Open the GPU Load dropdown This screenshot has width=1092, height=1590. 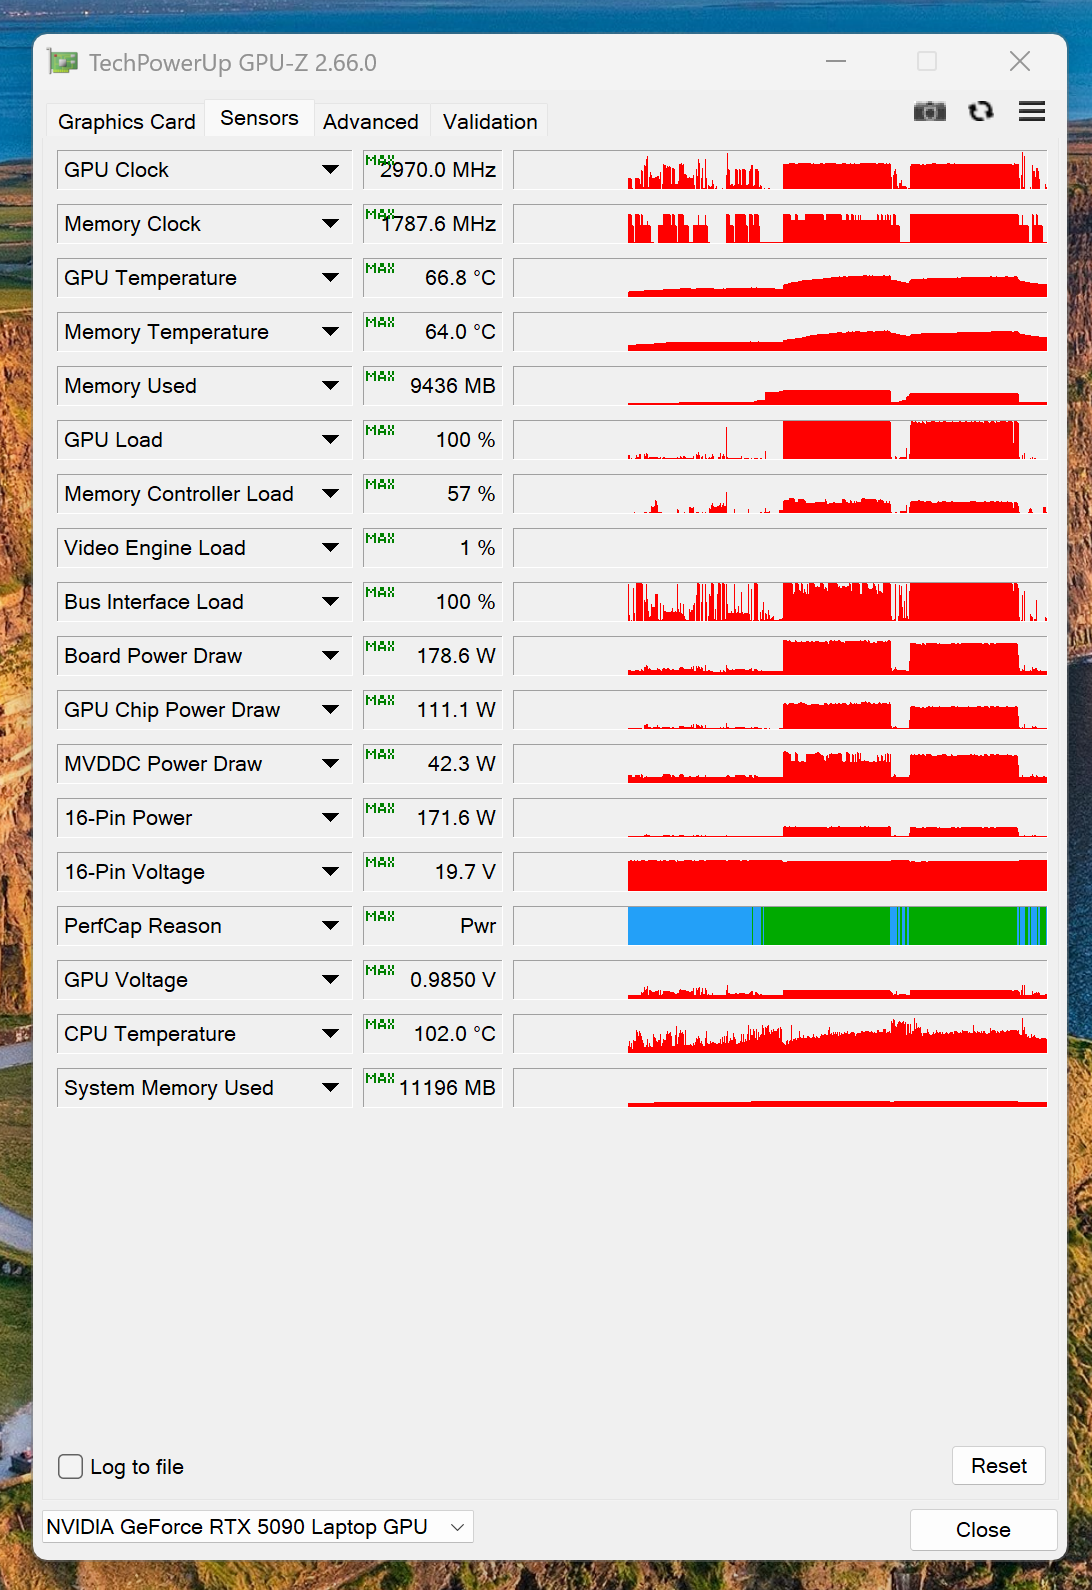(330, 440)
